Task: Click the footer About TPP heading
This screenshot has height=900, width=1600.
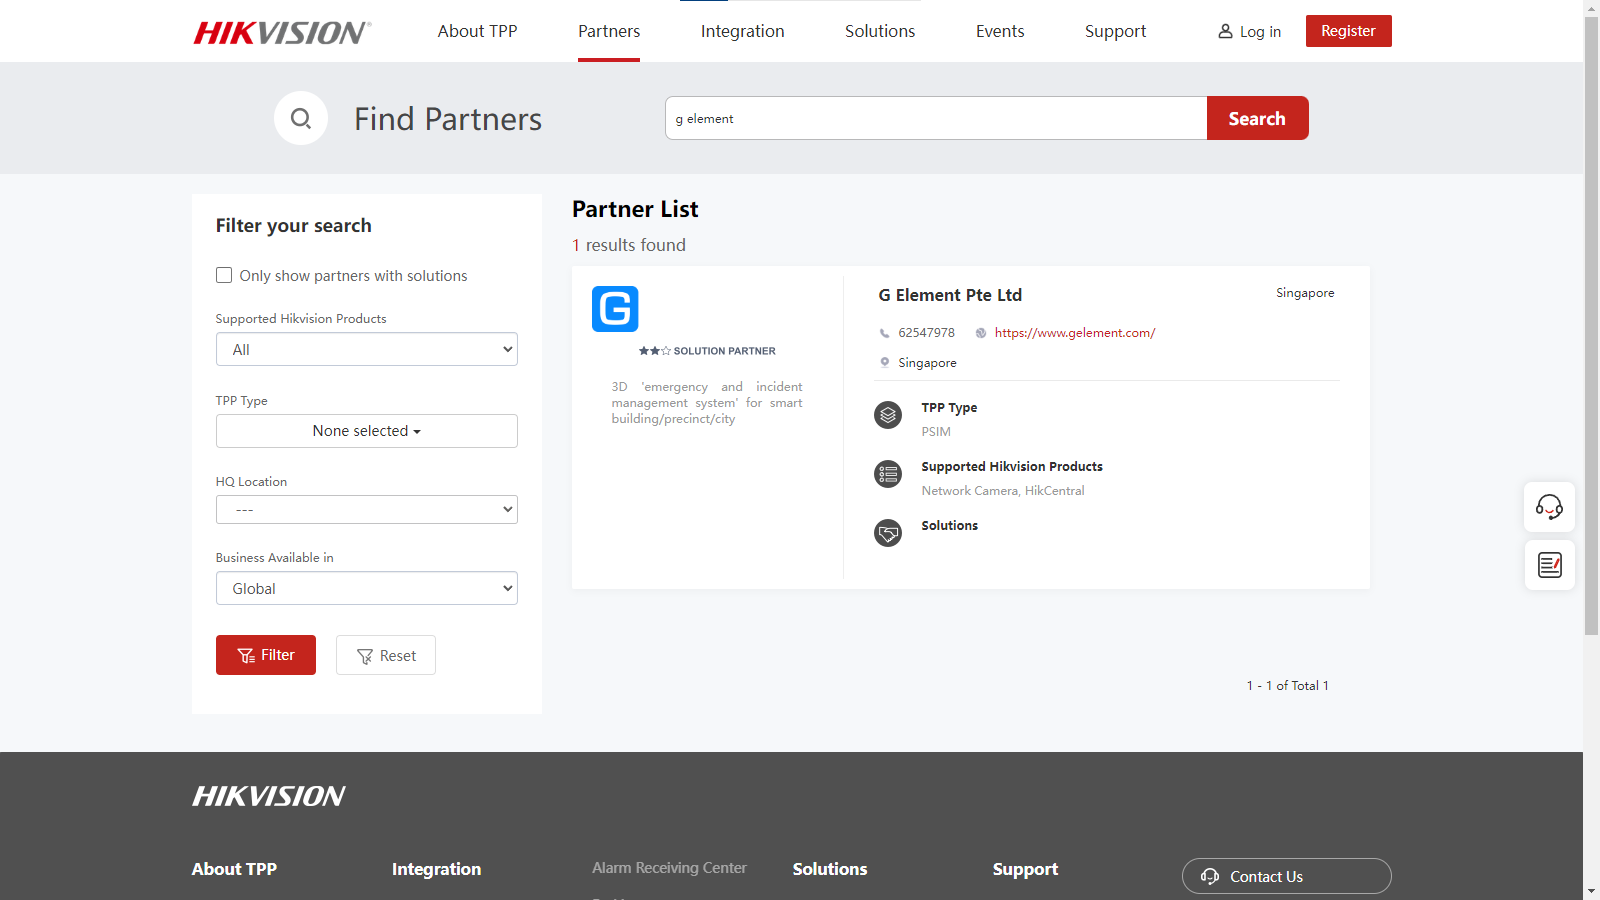Action: 234,869
